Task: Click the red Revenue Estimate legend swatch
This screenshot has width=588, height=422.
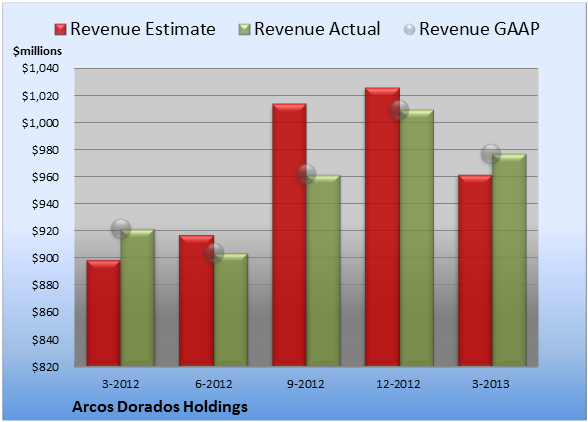Action: click(x=60, y=30)
